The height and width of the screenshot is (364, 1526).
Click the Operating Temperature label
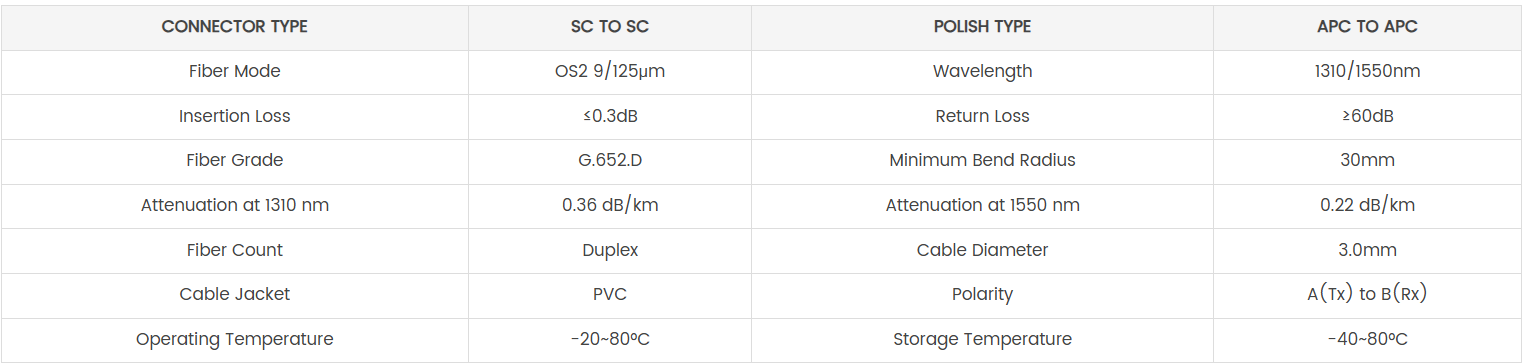click(235, 339)
